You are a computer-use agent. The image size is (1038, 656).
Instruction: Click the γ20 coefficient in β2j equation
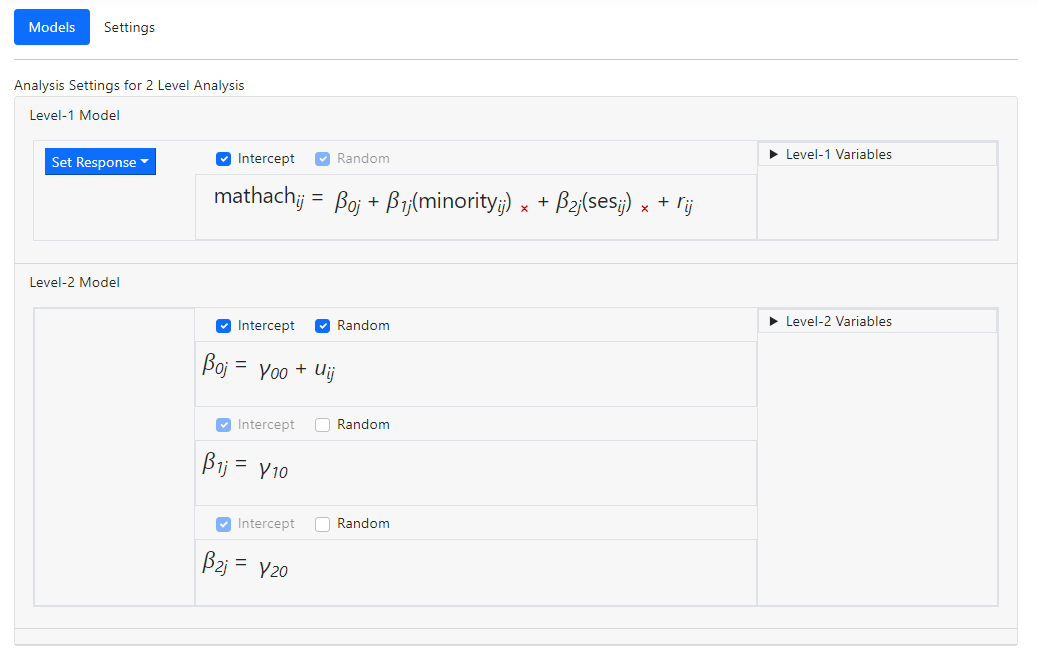coord(273,568)
